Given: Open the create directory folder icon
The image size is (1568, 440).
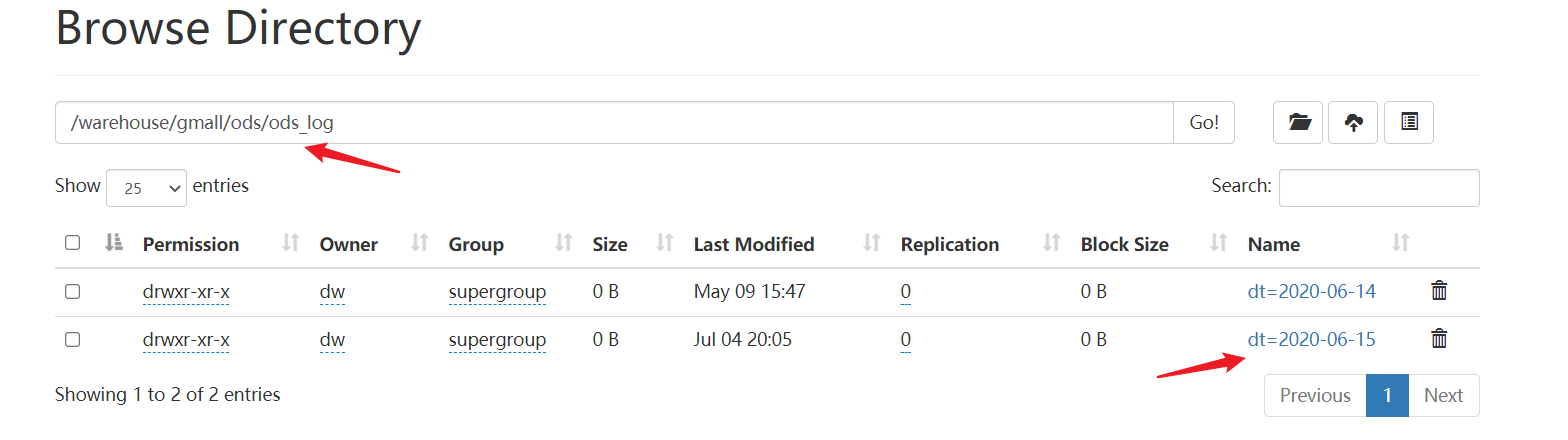Looking at the screenshot, I should [x=1298, y=123].
